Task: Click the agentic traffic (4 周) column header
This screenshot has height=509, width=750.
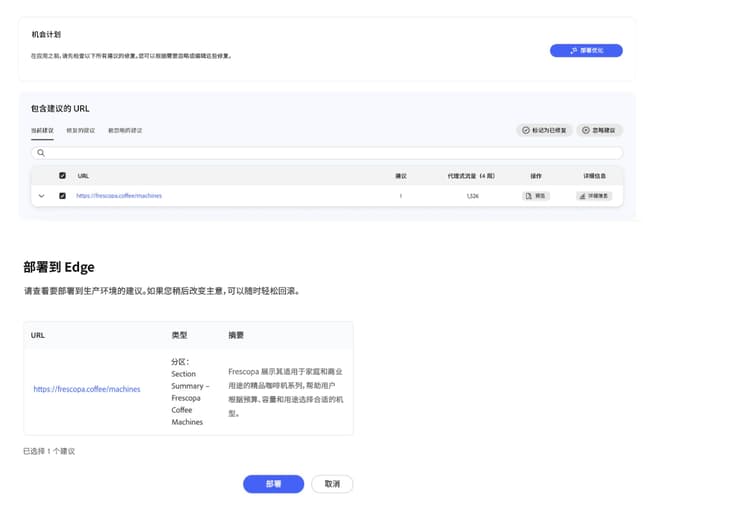Action: [x=471, y=176]
